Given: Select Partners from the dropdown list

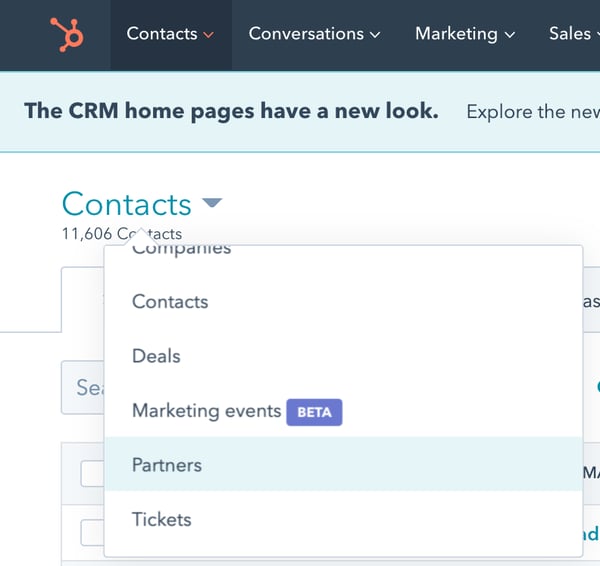Looking at the screenshot, I should pos(343,465).
